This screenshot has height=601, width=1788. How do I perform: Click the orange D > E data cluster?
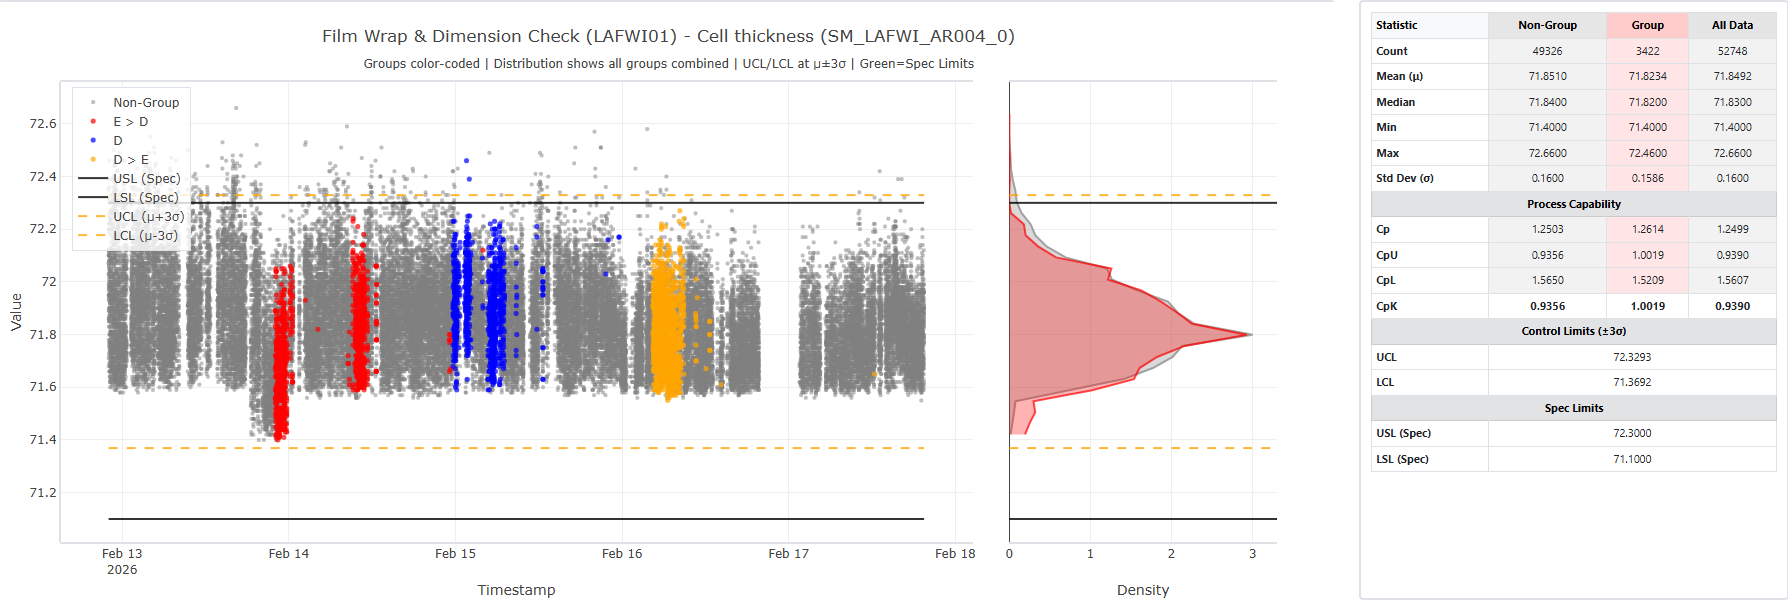tap(666, 320)
